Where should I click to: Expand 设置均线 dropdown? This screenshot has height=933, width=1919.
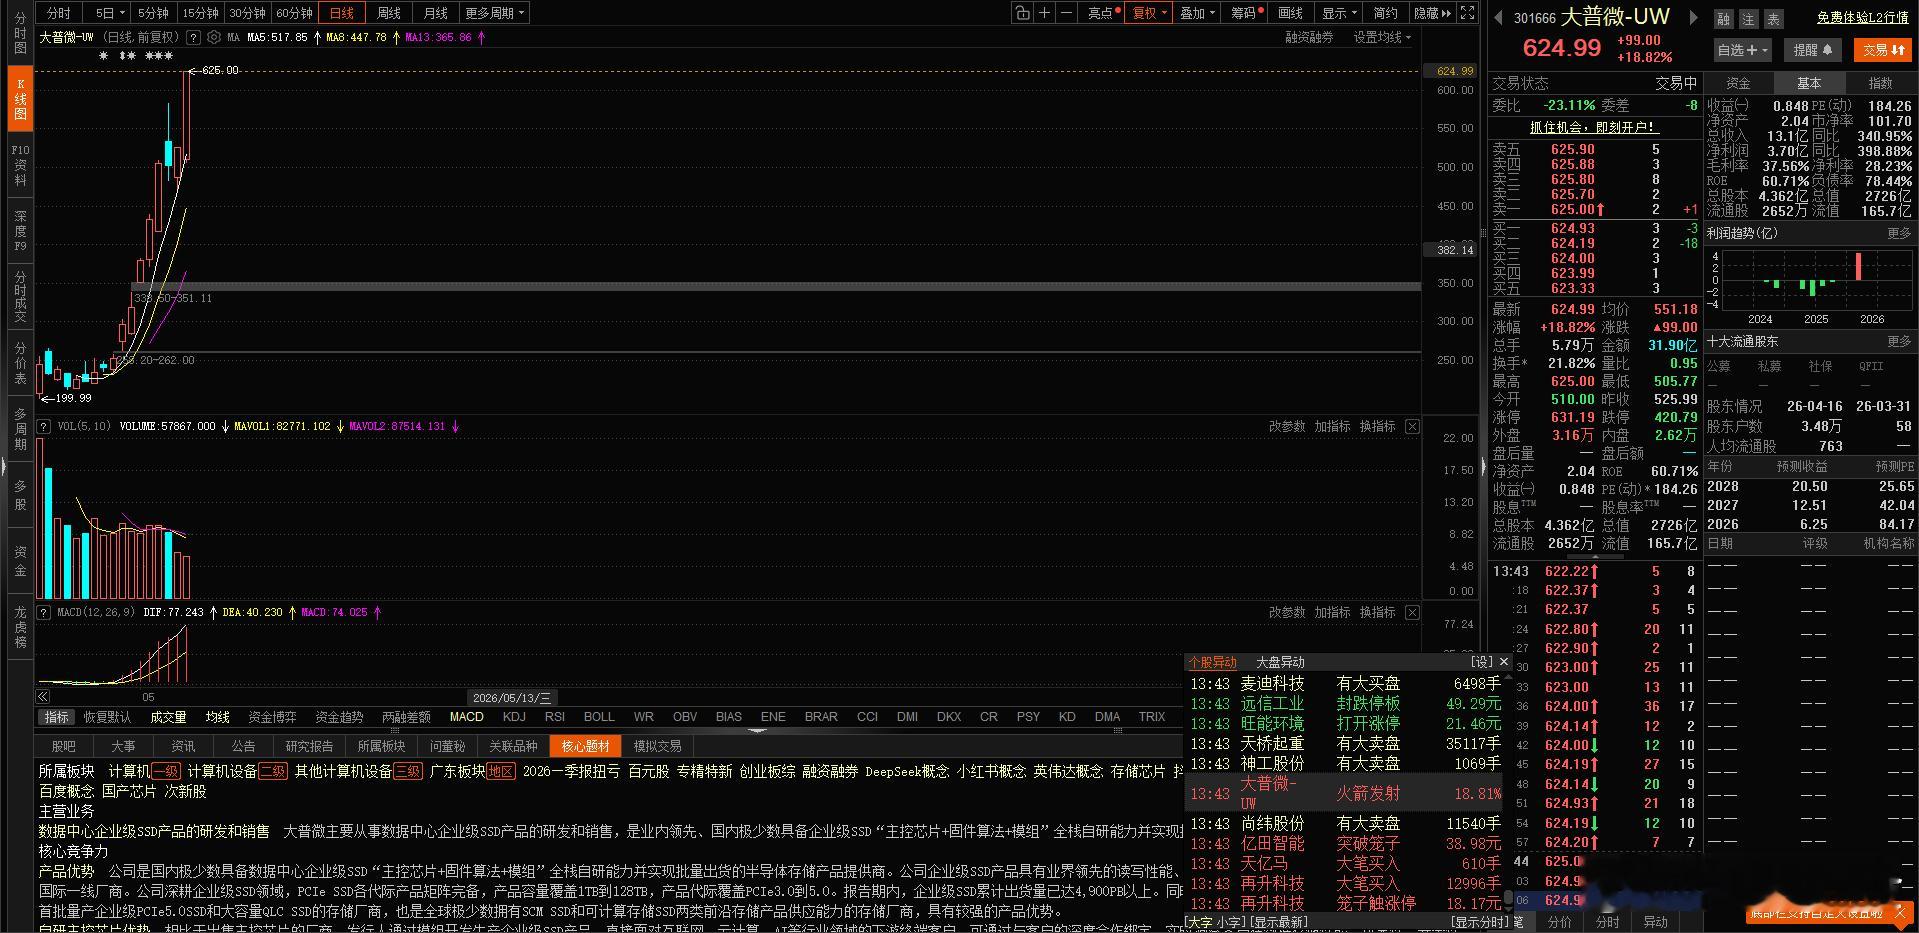pos(1382,37)
